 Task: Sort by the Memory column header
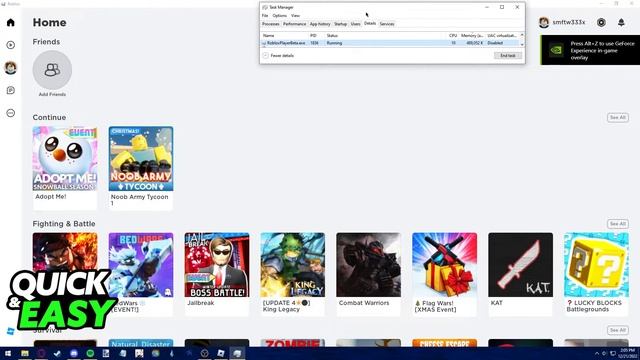pyautogui.click(x=472, y=36)
